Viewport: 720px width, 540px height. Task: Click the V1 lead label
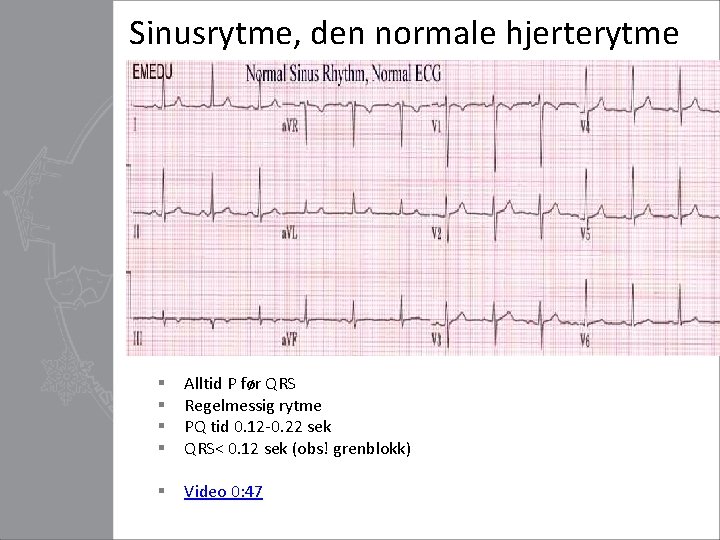(x=437, y=126)
